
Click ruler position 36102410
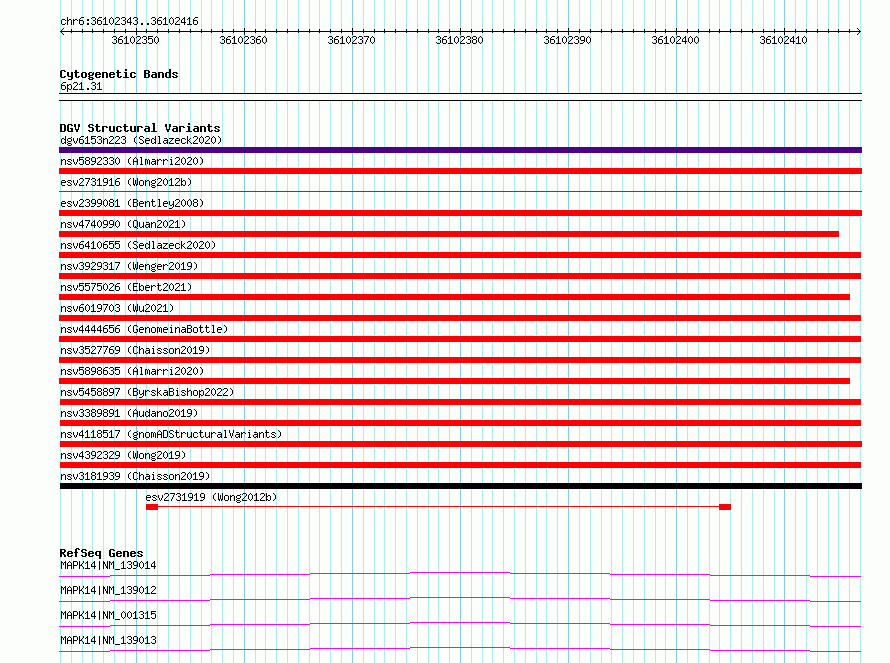click(x=783, y=40)
